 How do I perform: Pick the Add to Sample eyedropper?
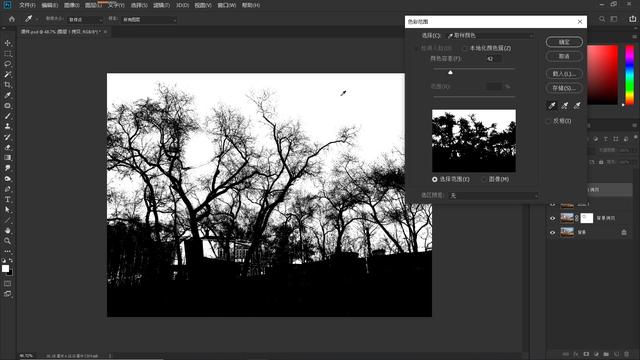564,106
